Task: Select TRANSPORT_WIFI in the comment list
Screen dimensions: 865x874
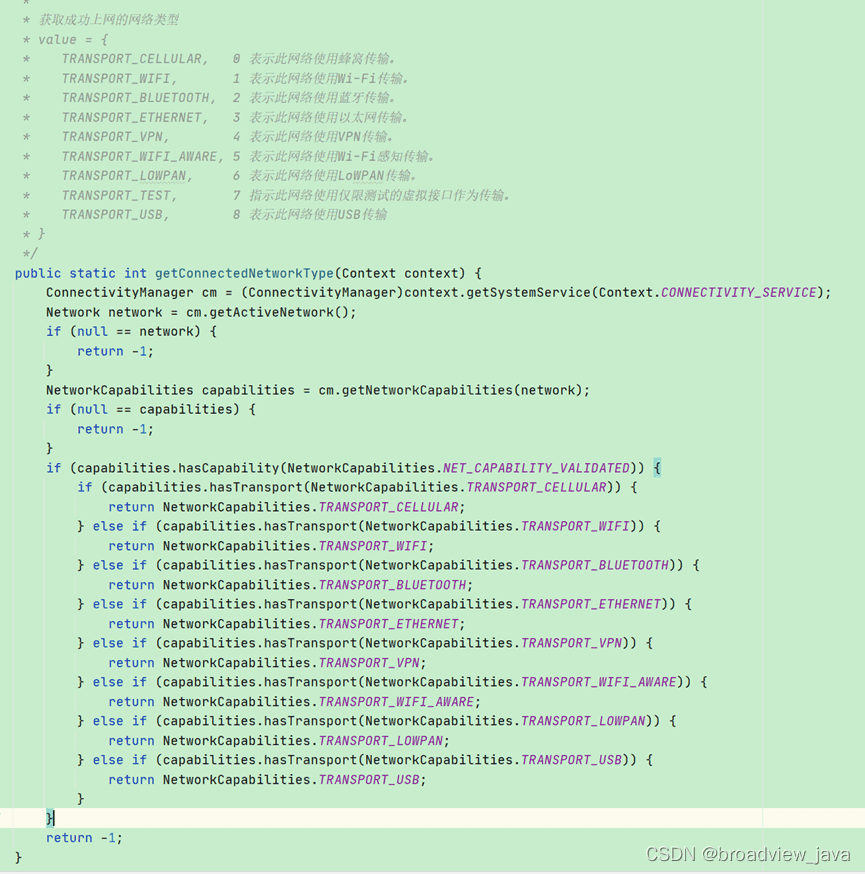Action: 116,79
